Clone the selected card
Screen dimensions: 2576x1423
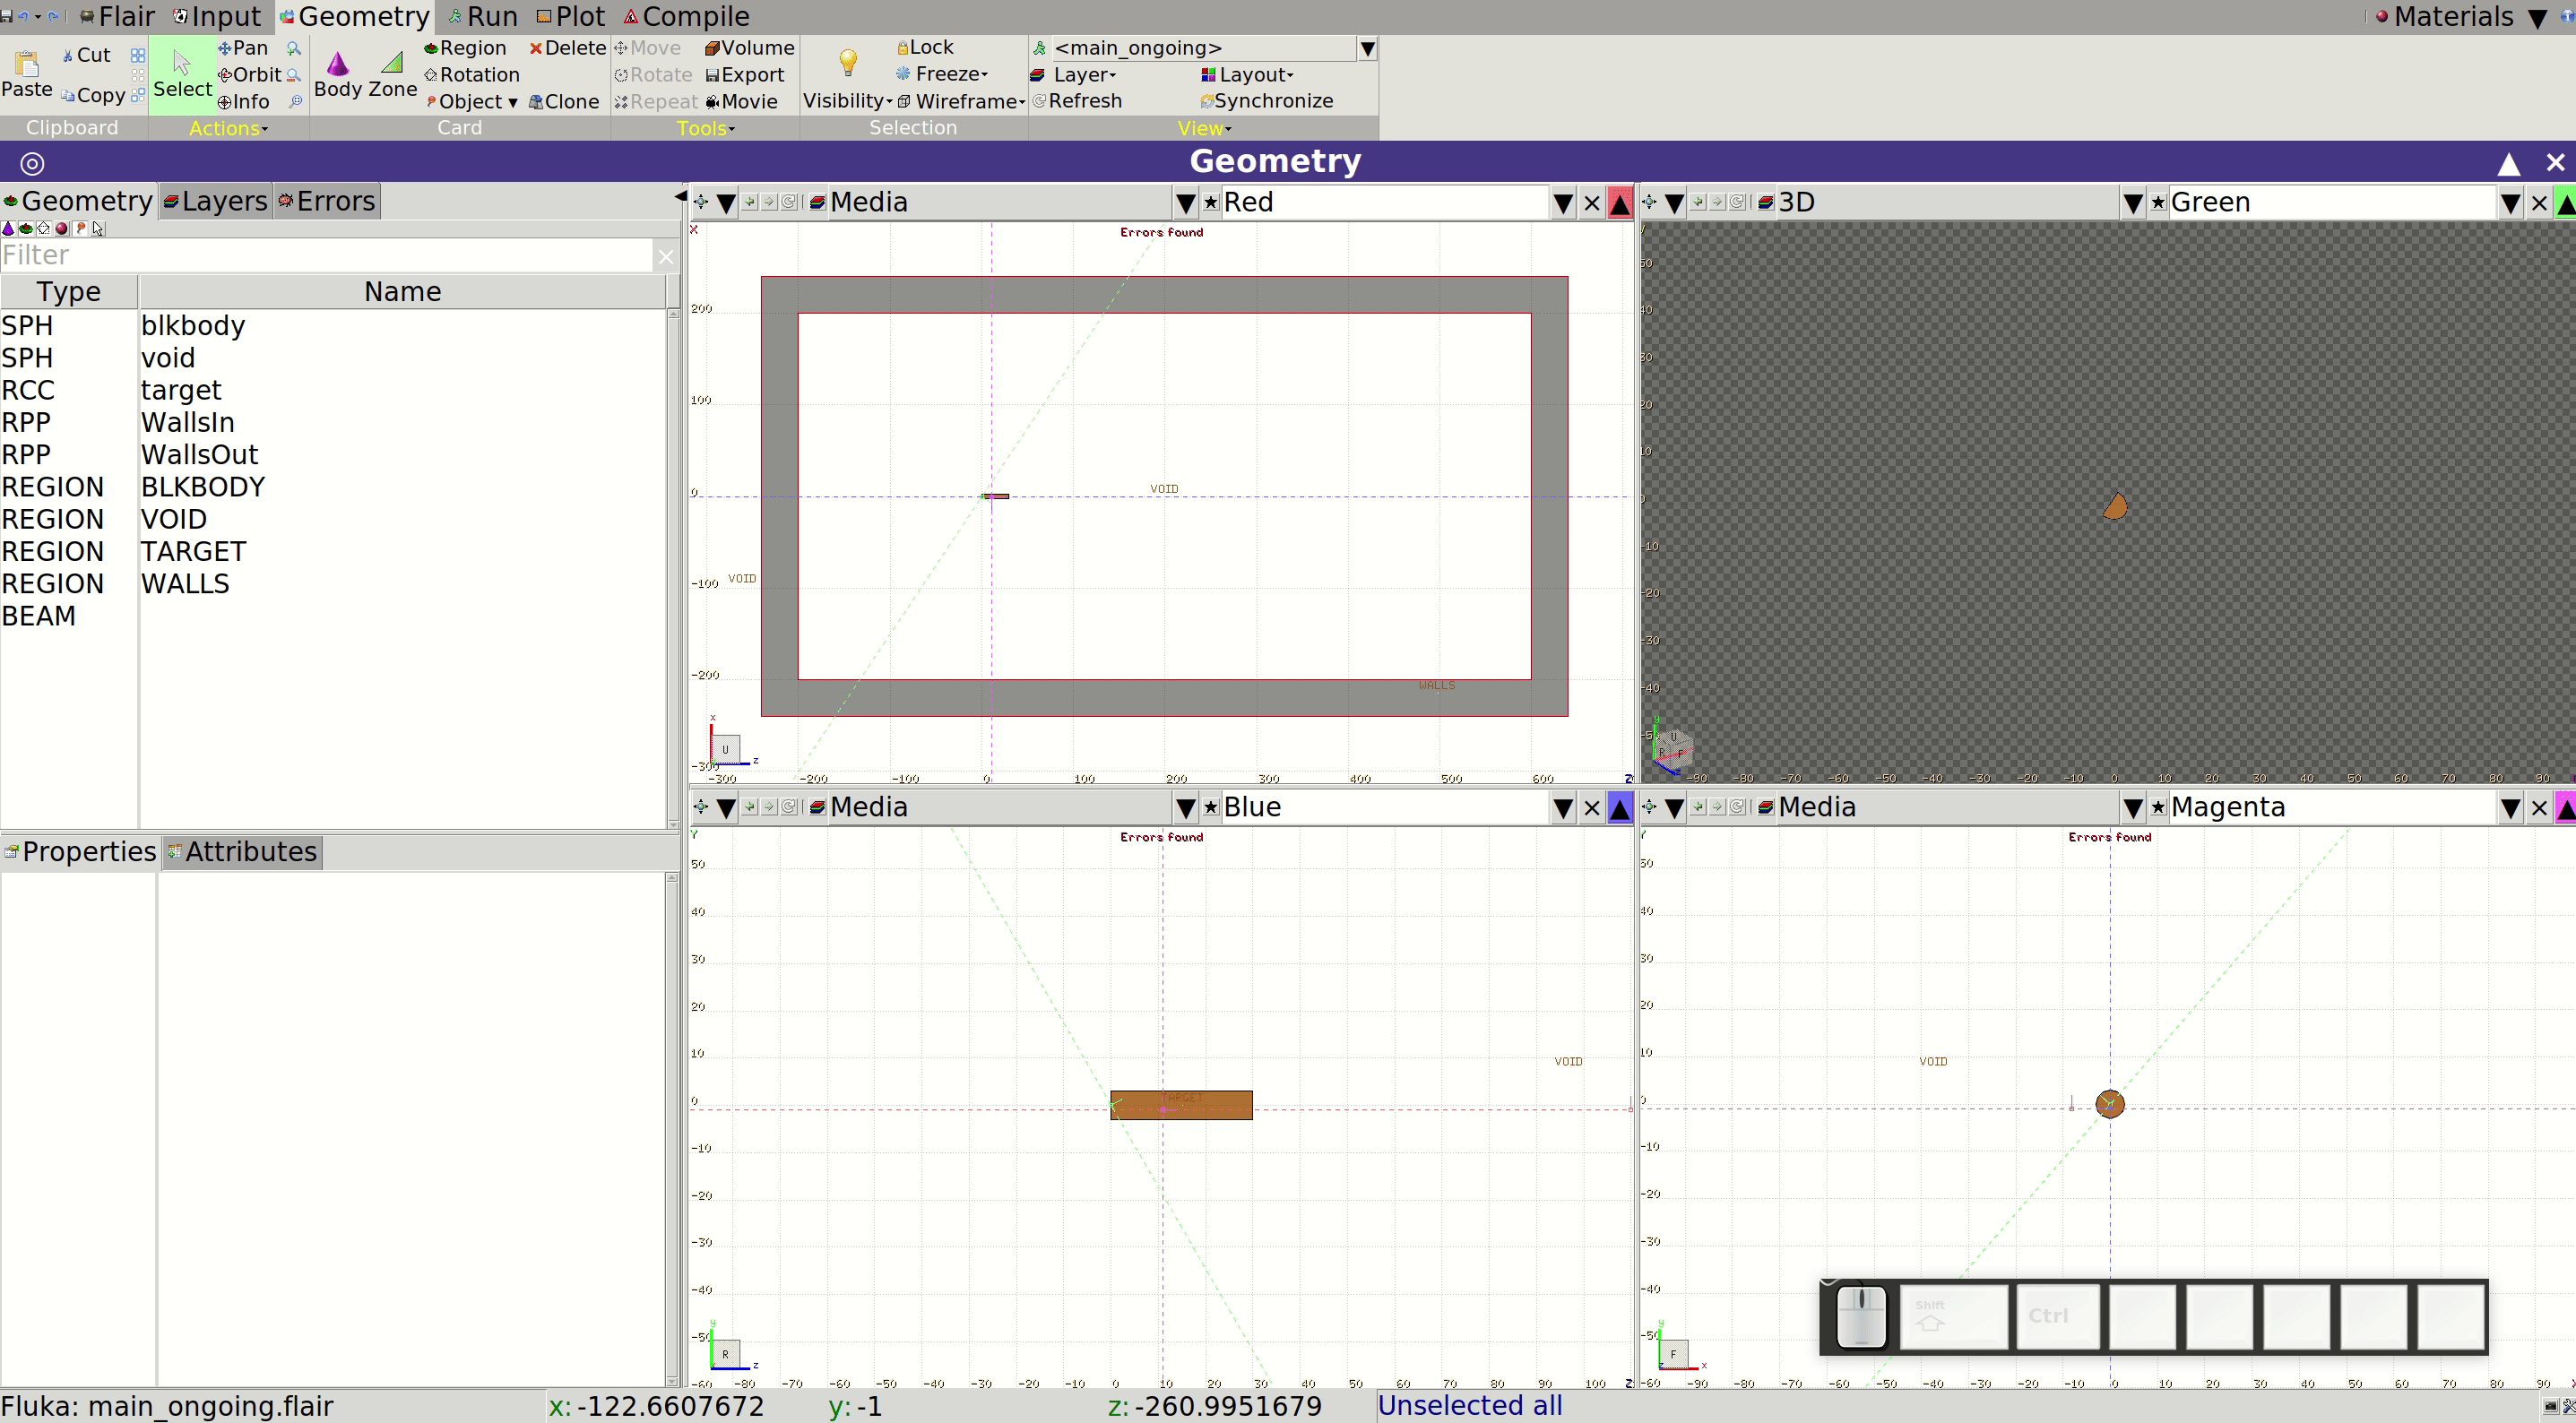point(564,102)
